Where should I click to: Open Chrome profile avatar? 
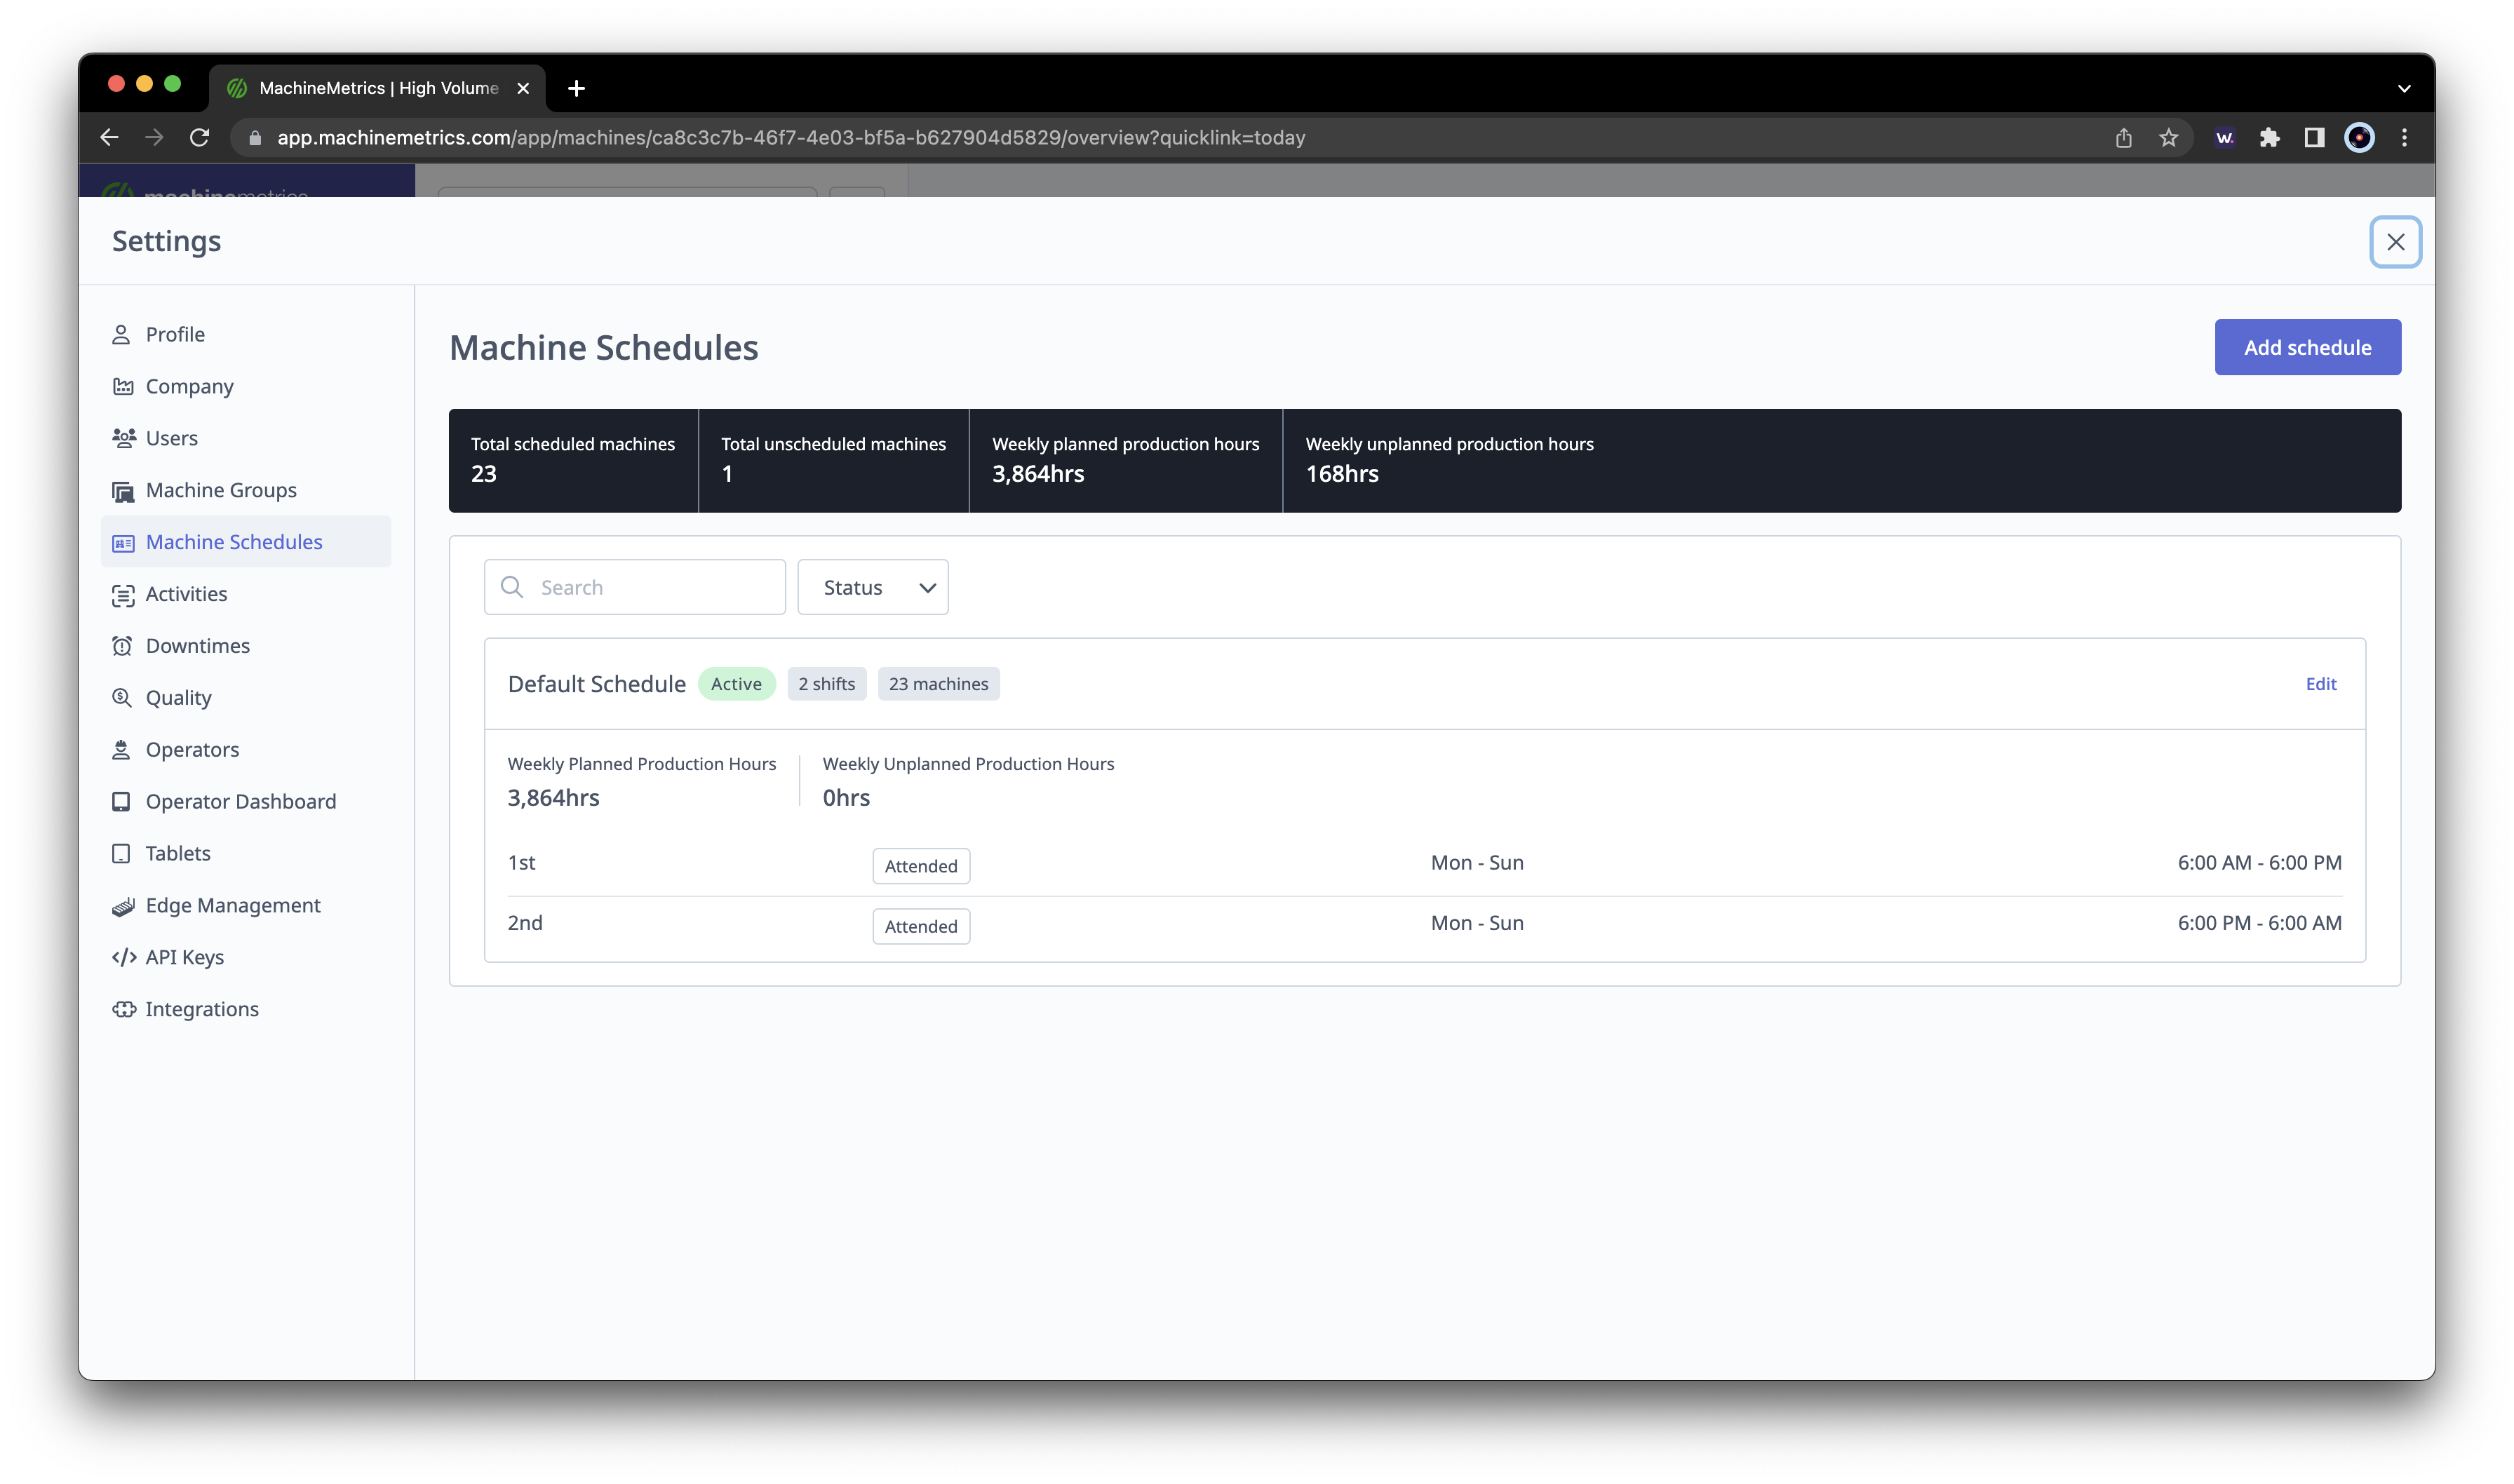click(2359, 138)
